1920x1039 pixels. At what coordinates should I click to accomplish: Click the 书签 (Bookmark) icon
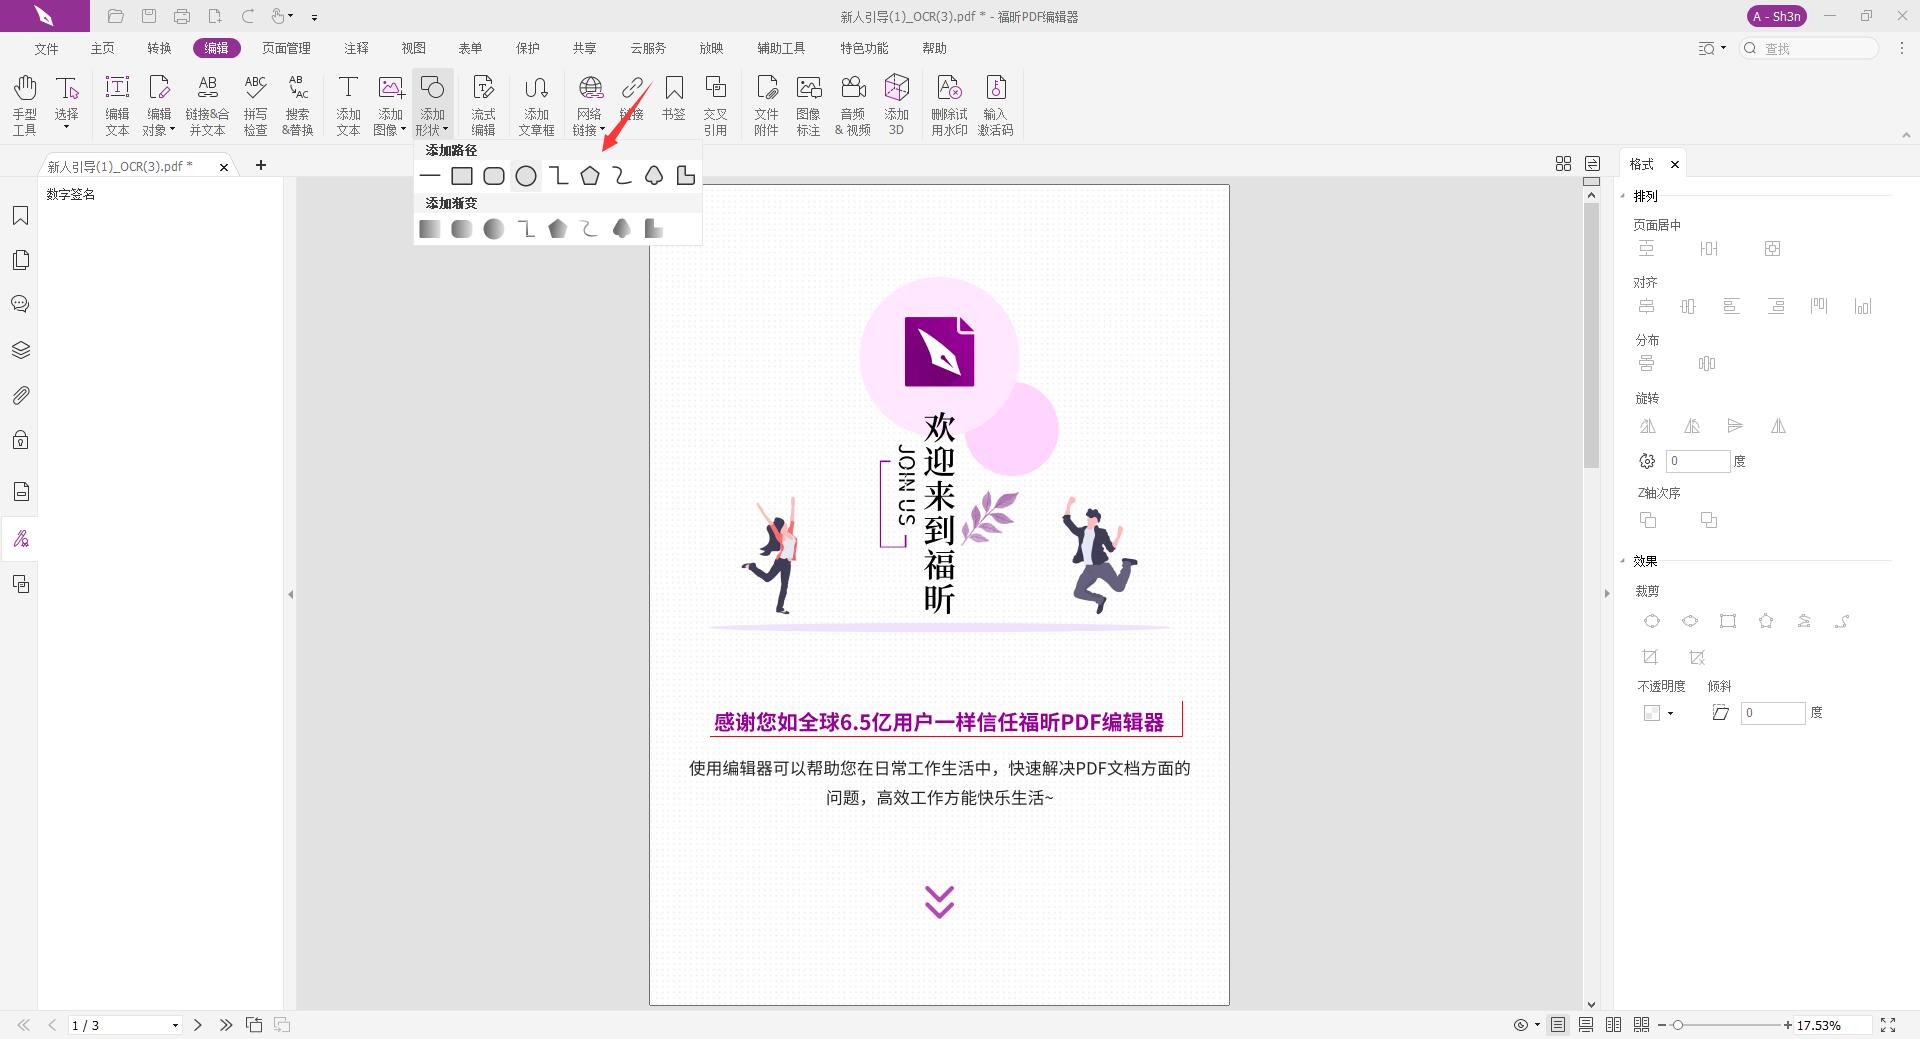pyautogui.click(x=675, y=100)
